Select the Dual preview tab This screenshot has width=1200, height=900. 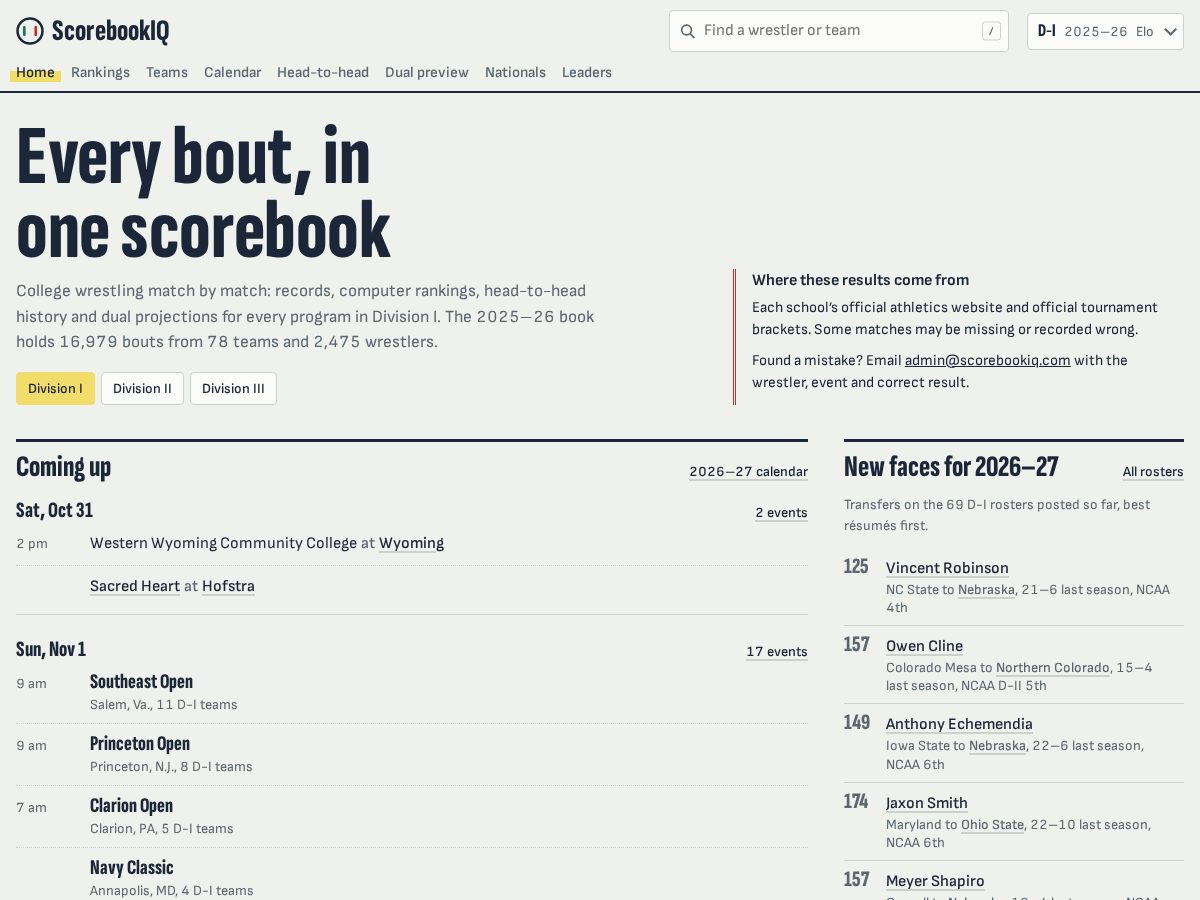click(x=427, y=72)
